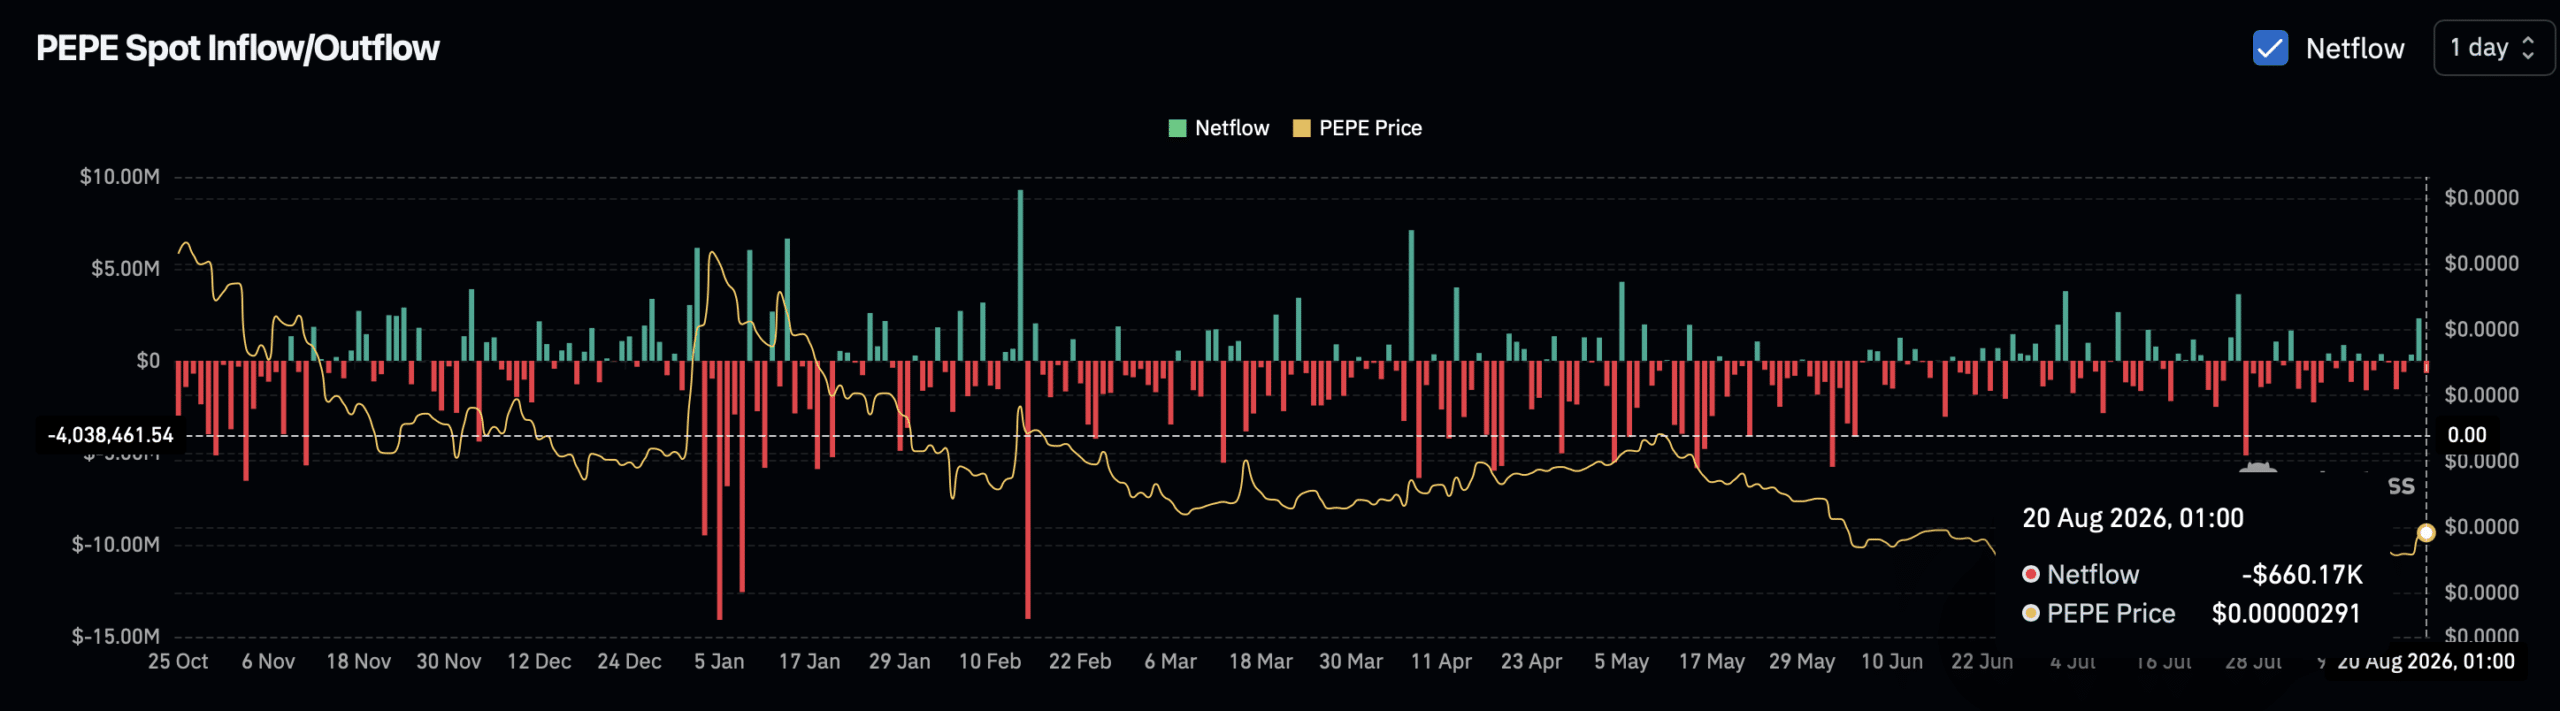Image resolution: width=2560 pixels, height=711 pixels.
Task: Click the 18 Mar date label
Action: (x=1260, y=662)
